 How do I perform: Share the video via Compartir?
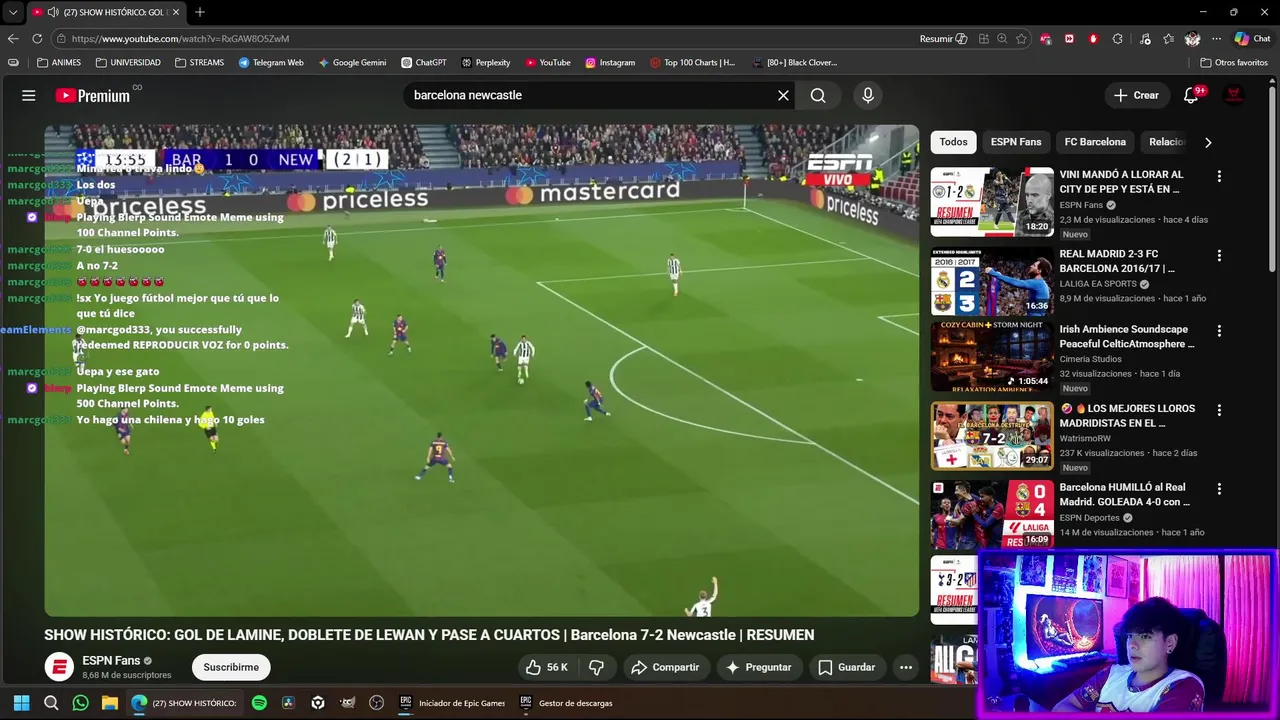click(665, 667)
